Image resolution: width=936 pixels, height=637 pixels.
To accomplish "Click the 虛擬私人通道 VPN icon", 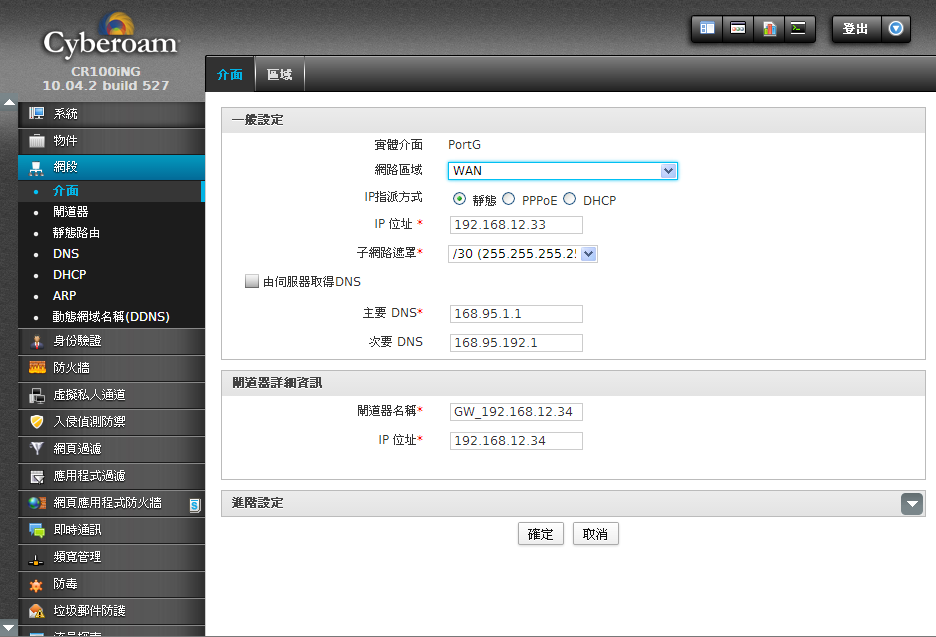I will point(37,395).
